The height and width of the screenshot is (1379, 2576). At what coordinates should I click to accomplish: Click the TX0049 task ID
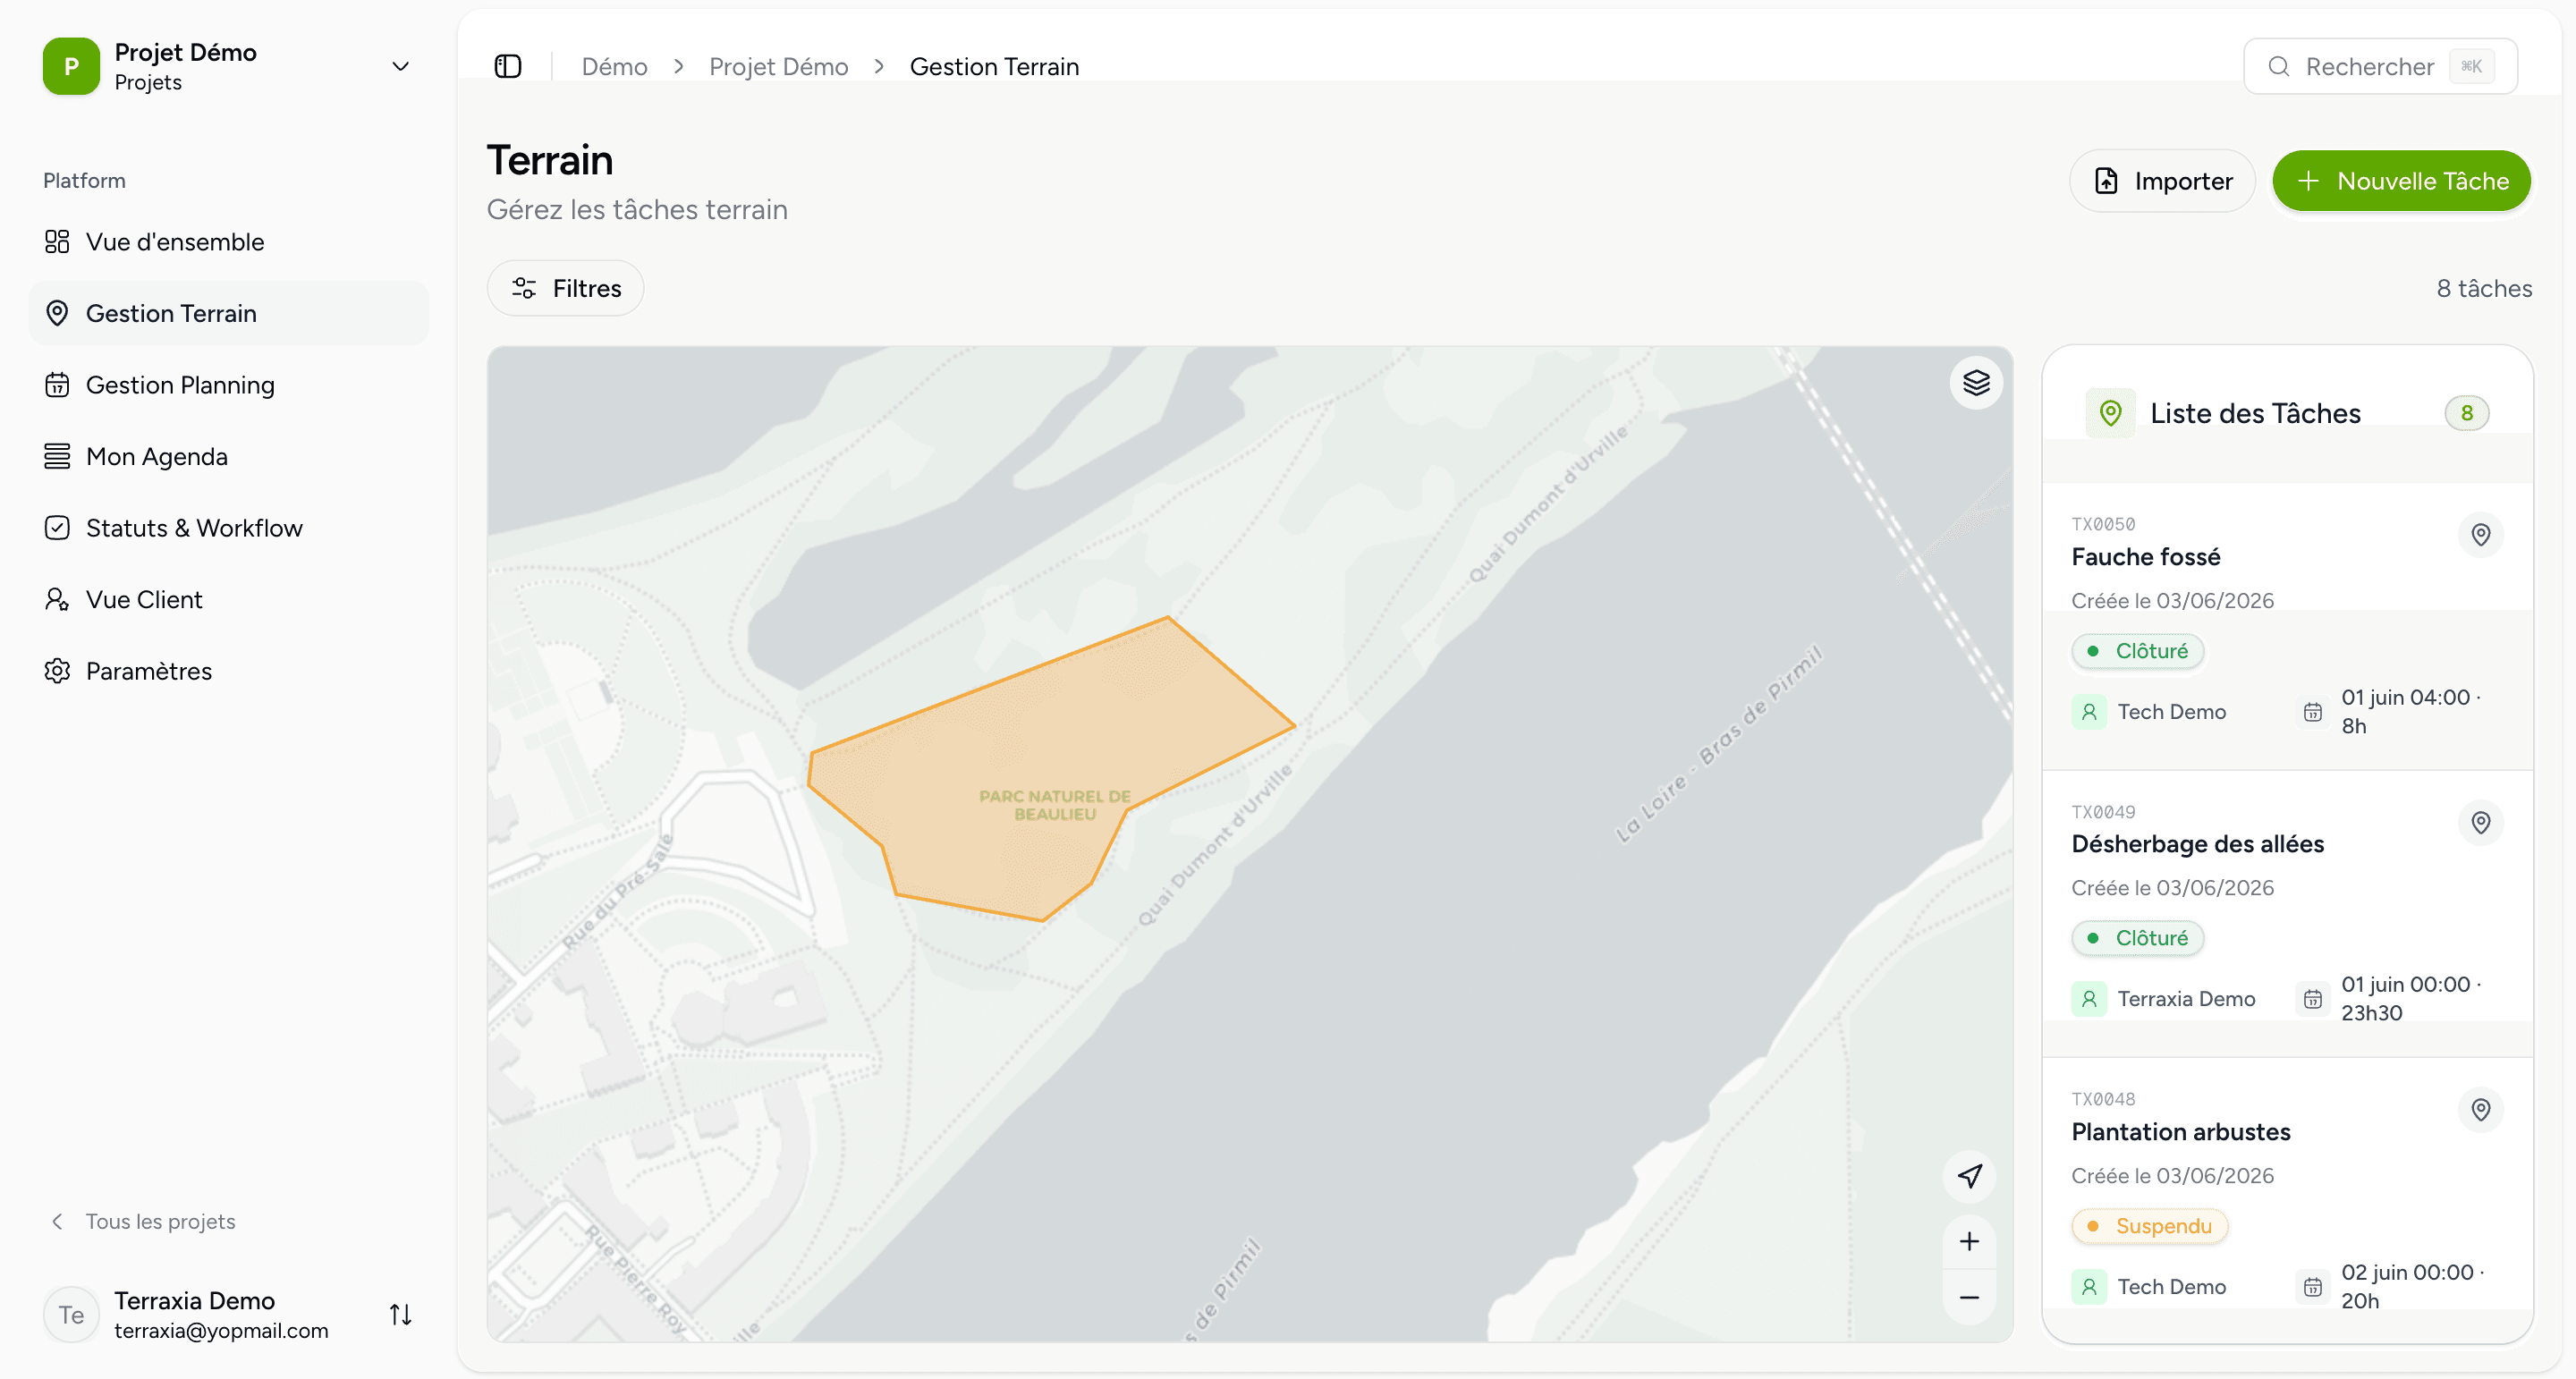(2103, 812)
